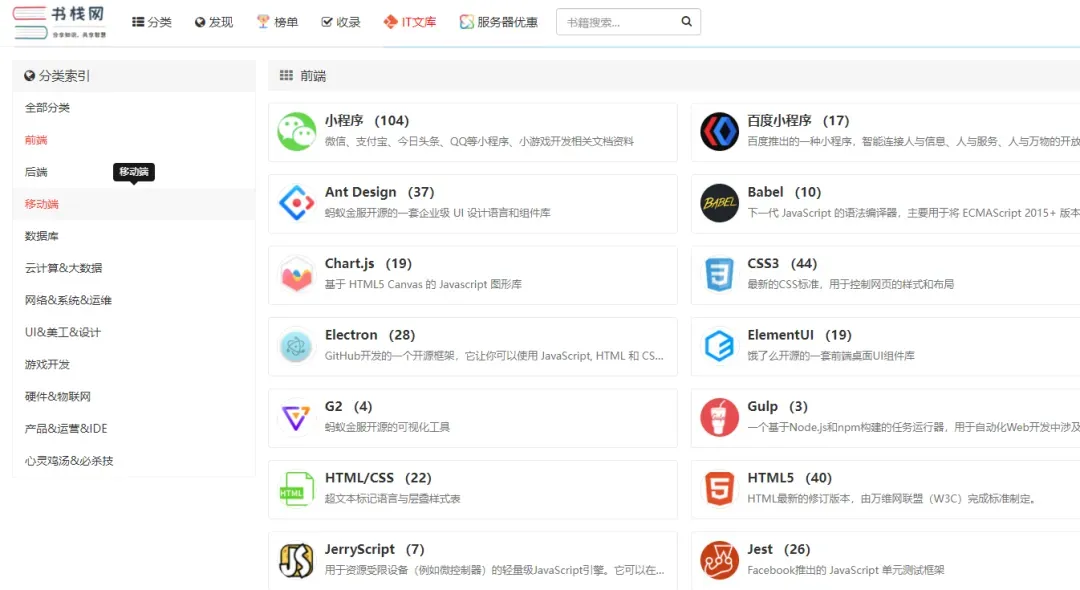Open the Babel (10) title
The width and height of the screenshot is (1080, 590).
click(784, 192)
